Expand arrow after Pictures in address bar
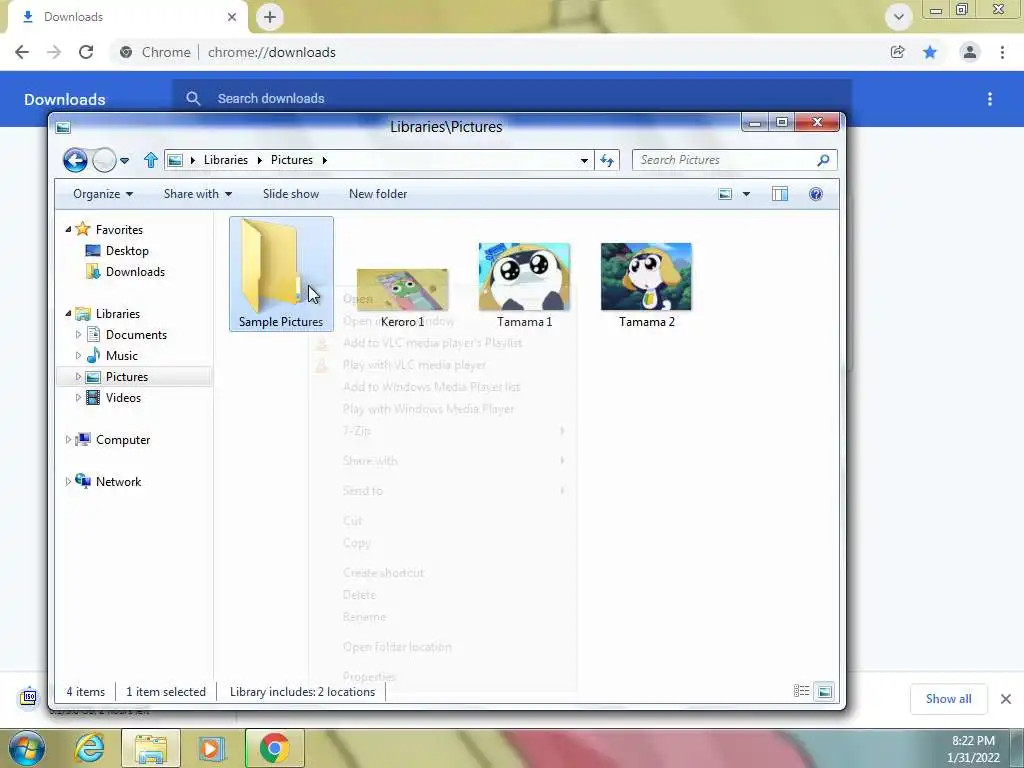The height and width of the screenshot is (768, 1024). click(325, 160)
